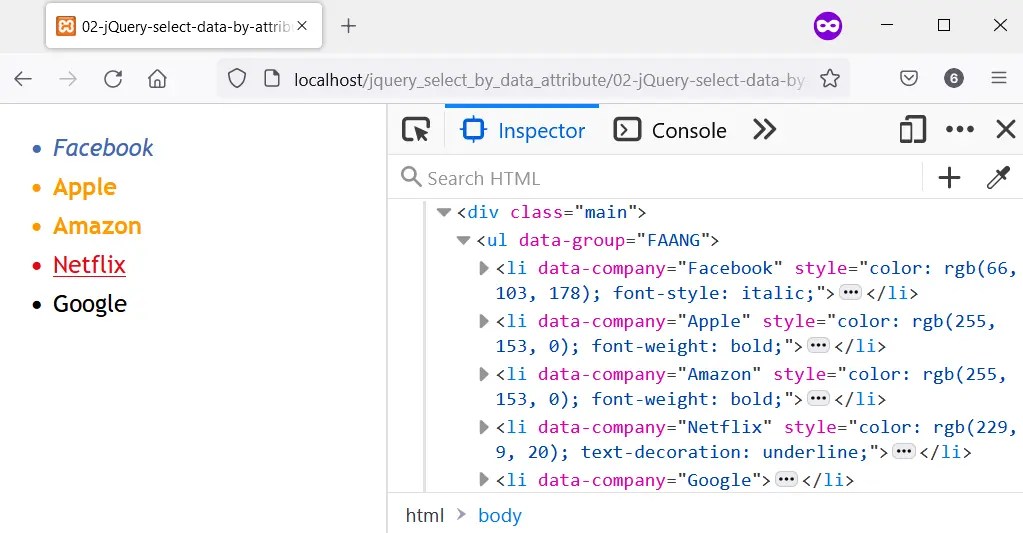
Task: Switch to the Inspector panel
Action: [523, 130]
